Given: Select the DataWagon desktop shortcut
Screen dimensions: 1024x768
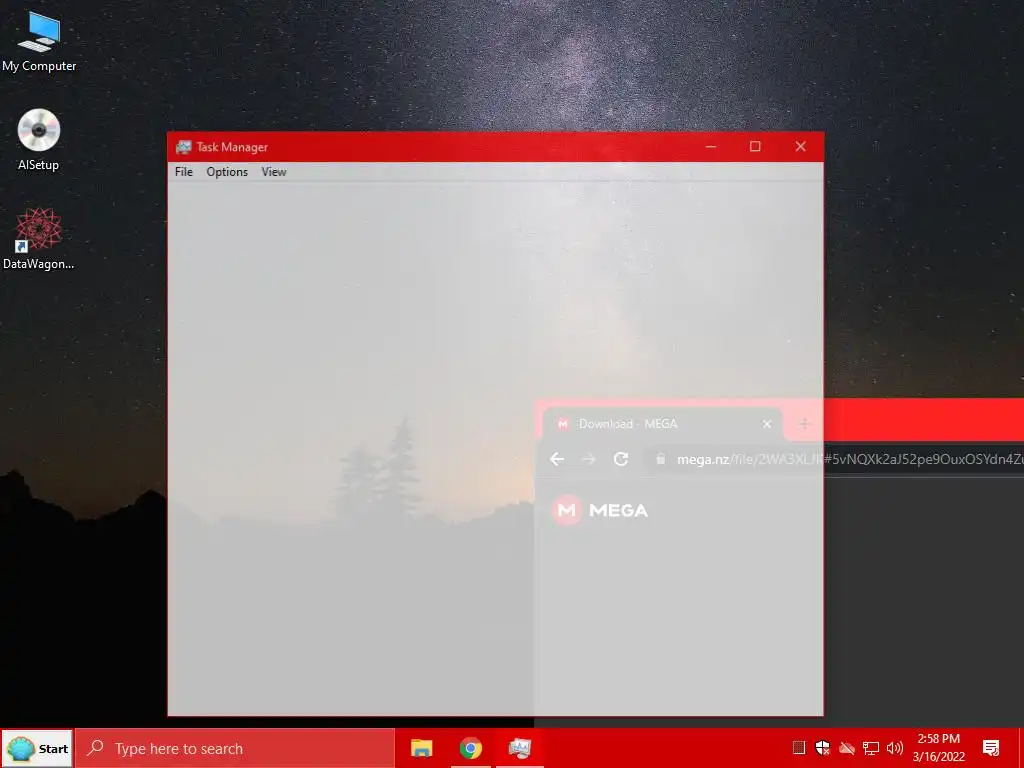Looking at the screenshot, I should [x=39, y=239].
